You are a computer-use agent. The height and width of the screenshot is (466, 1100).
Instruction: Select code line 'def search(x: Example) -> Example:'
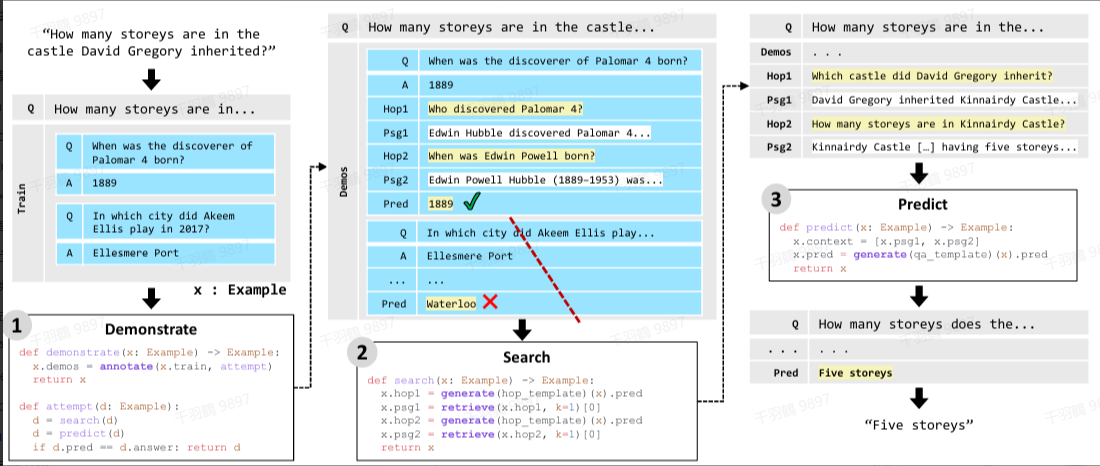point(481,380)
